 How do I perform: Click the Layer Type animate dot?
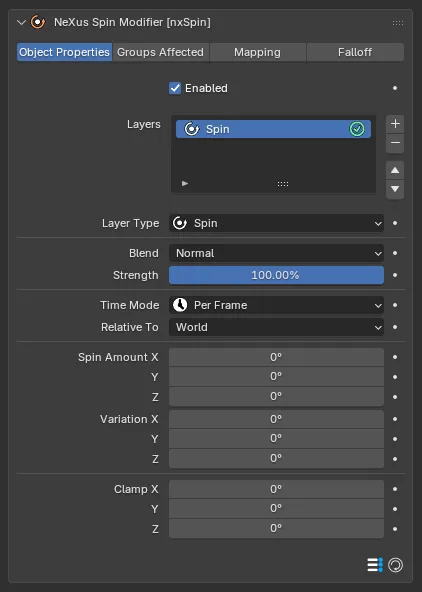click(395, 223)
